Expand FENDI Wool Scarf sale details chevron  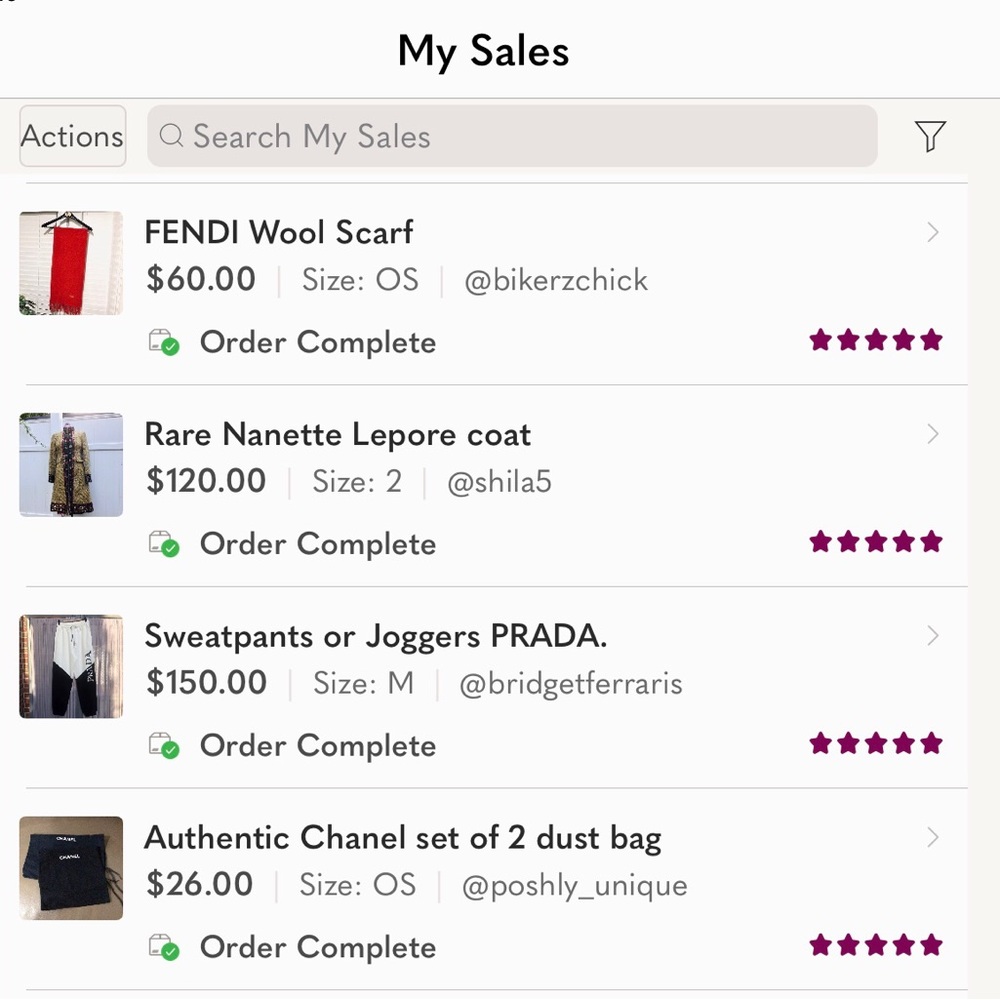pyautogui.click(x=932, y=232)
